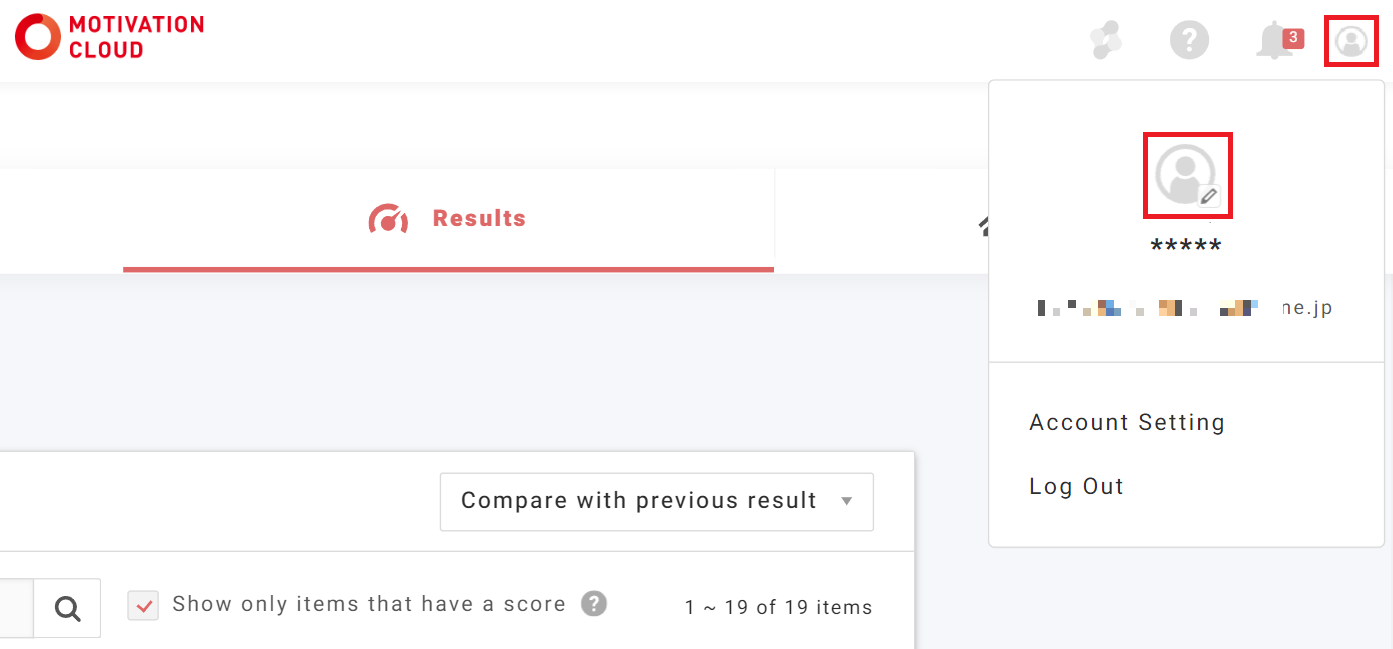The height and width of the screenshot is (649, 1393).
Task: Click the pencil edit icon on profile photo
Action: (1209, 196)
